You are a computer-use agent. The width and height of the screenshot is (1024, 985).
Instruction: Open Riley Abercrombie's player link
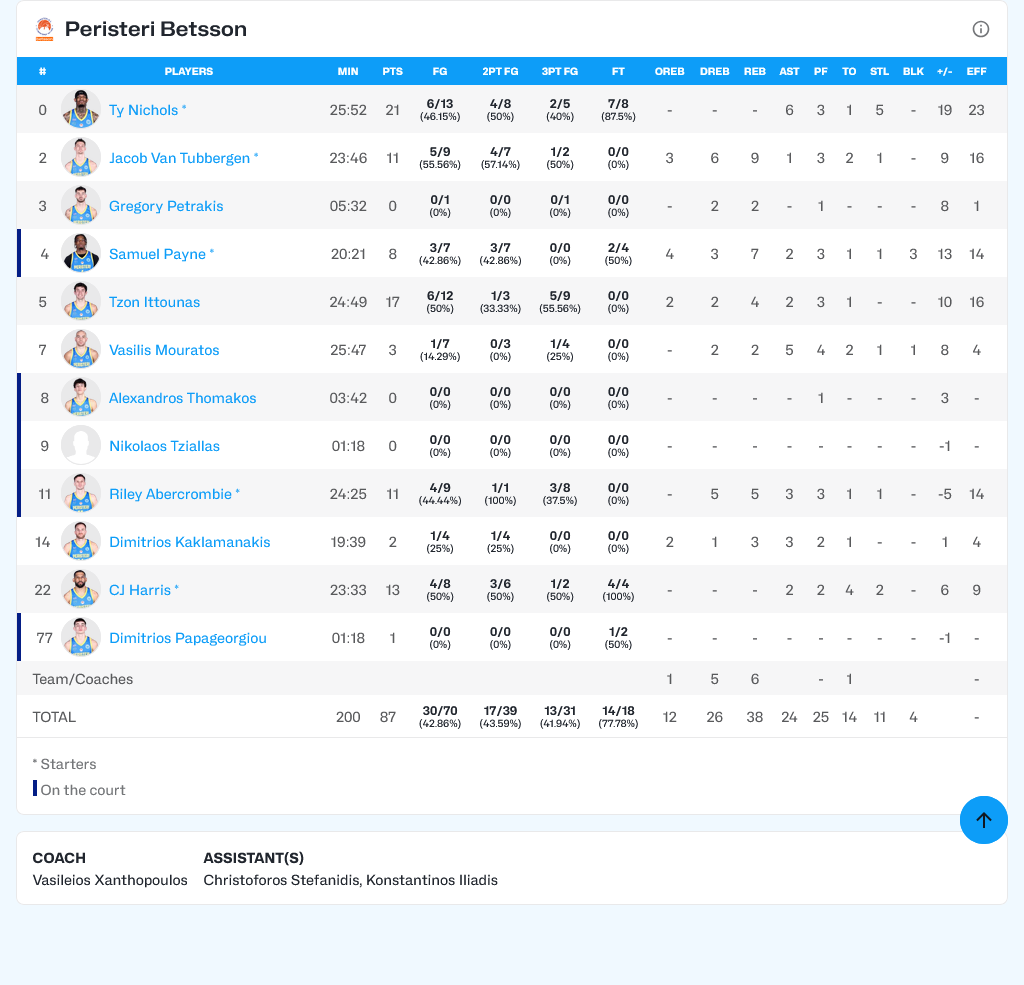(170, 494)
